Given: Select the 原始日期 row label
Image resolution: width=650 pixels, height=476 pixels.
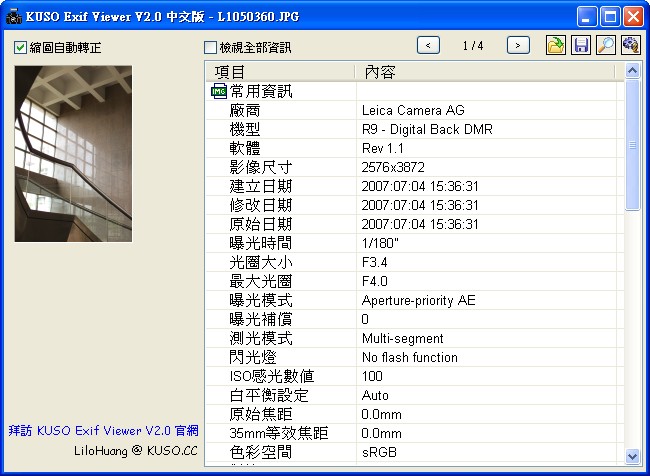Looking at the screenshot, I should [x=261, y=224].
